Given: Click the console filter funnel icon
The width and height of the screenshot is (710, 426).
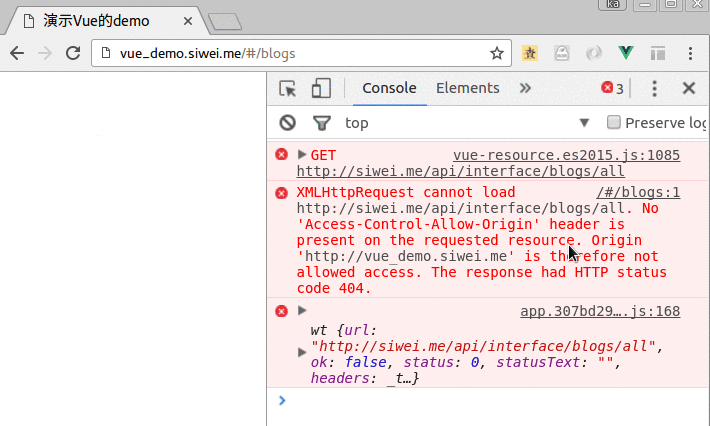Looking at the screenshot, I should click(x=321, y=123).
